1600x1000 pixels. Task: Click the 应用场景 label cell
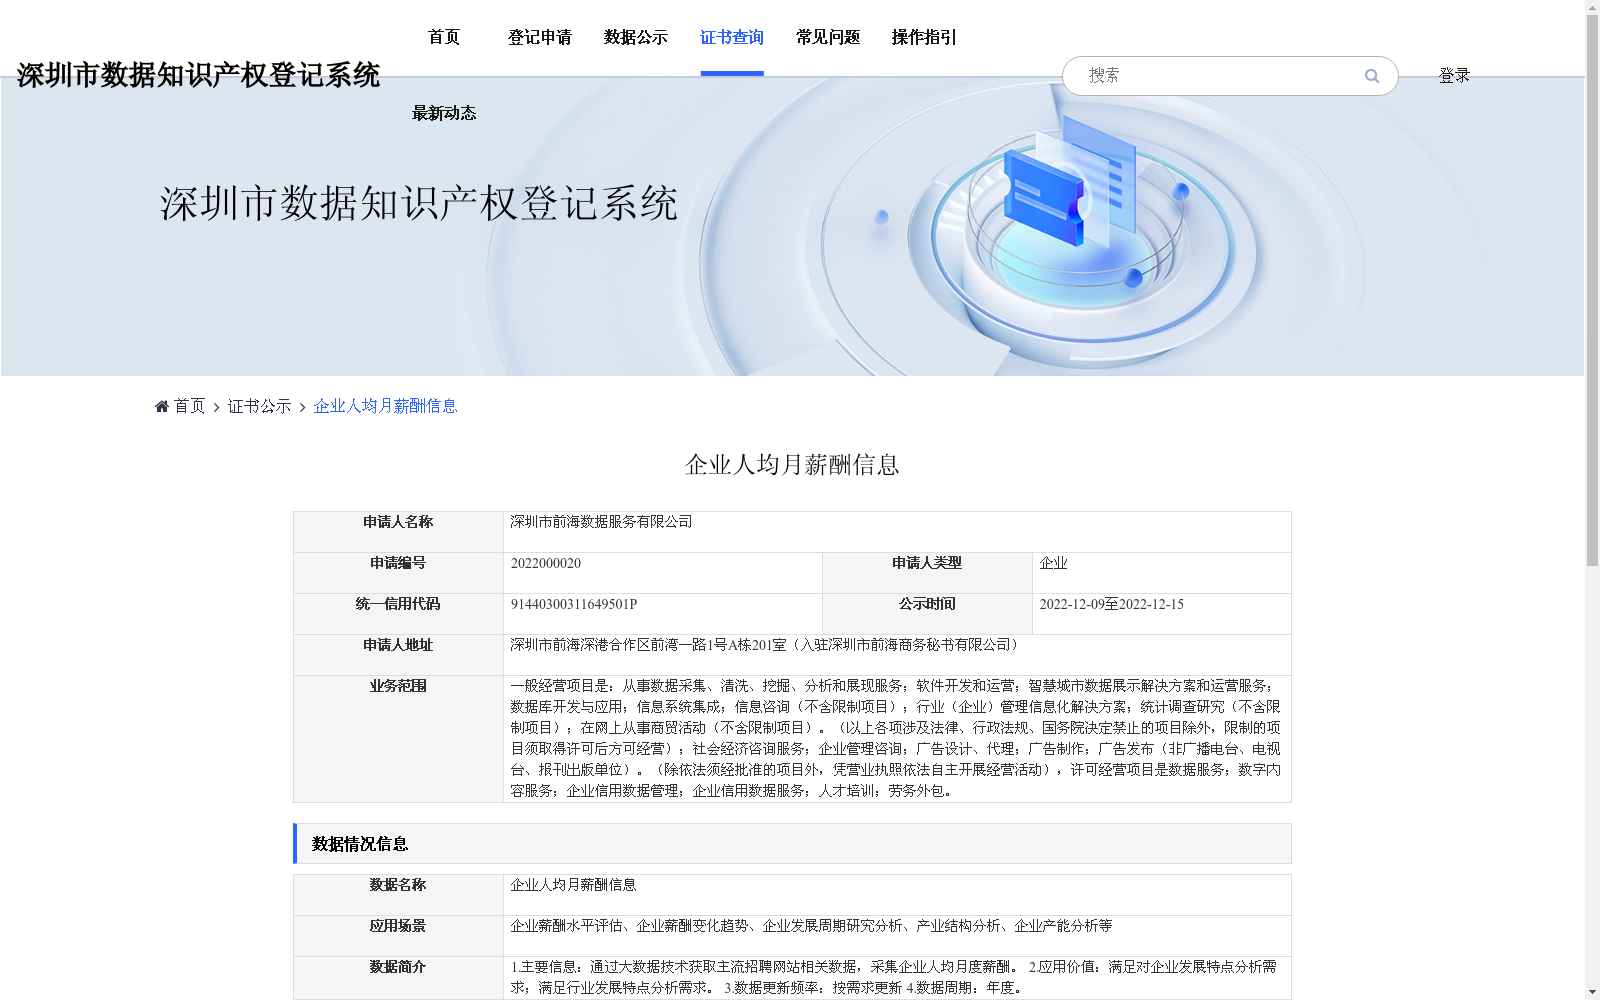click(x=398, y=936)
